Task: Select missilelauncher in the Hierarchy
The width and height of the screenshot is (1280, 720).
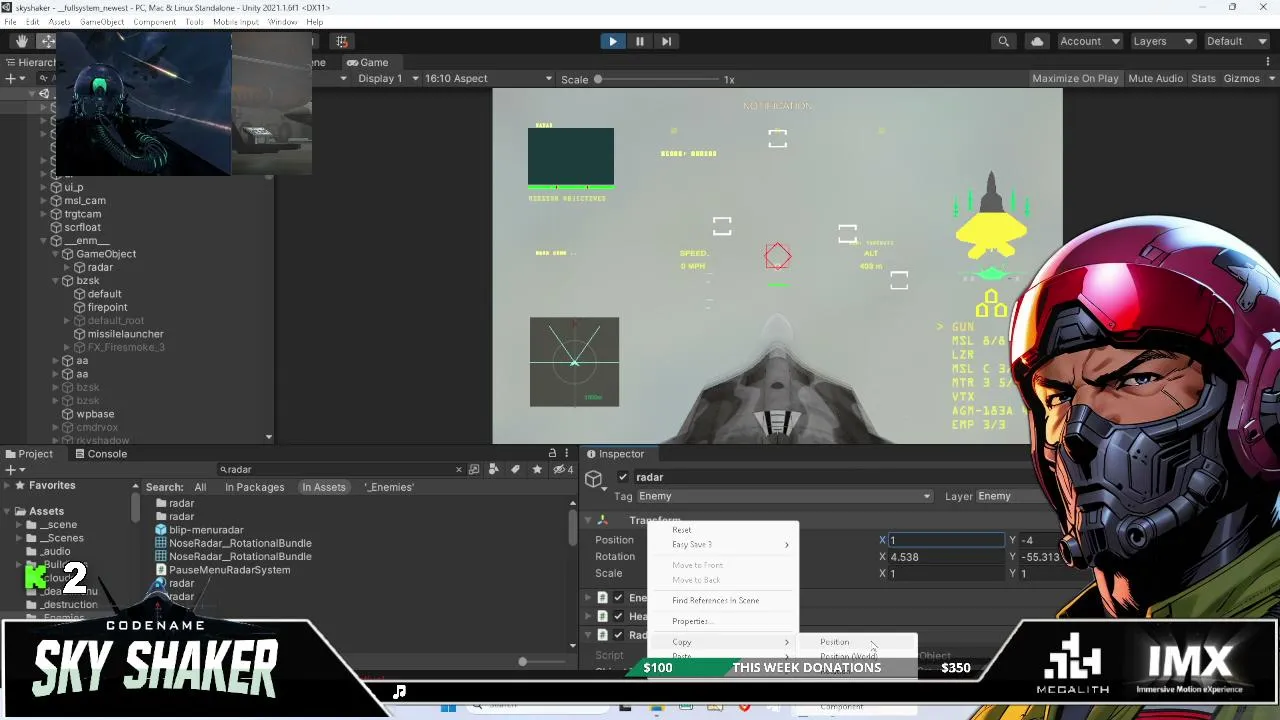Action: pyautogui.click(x=125, y=334)
